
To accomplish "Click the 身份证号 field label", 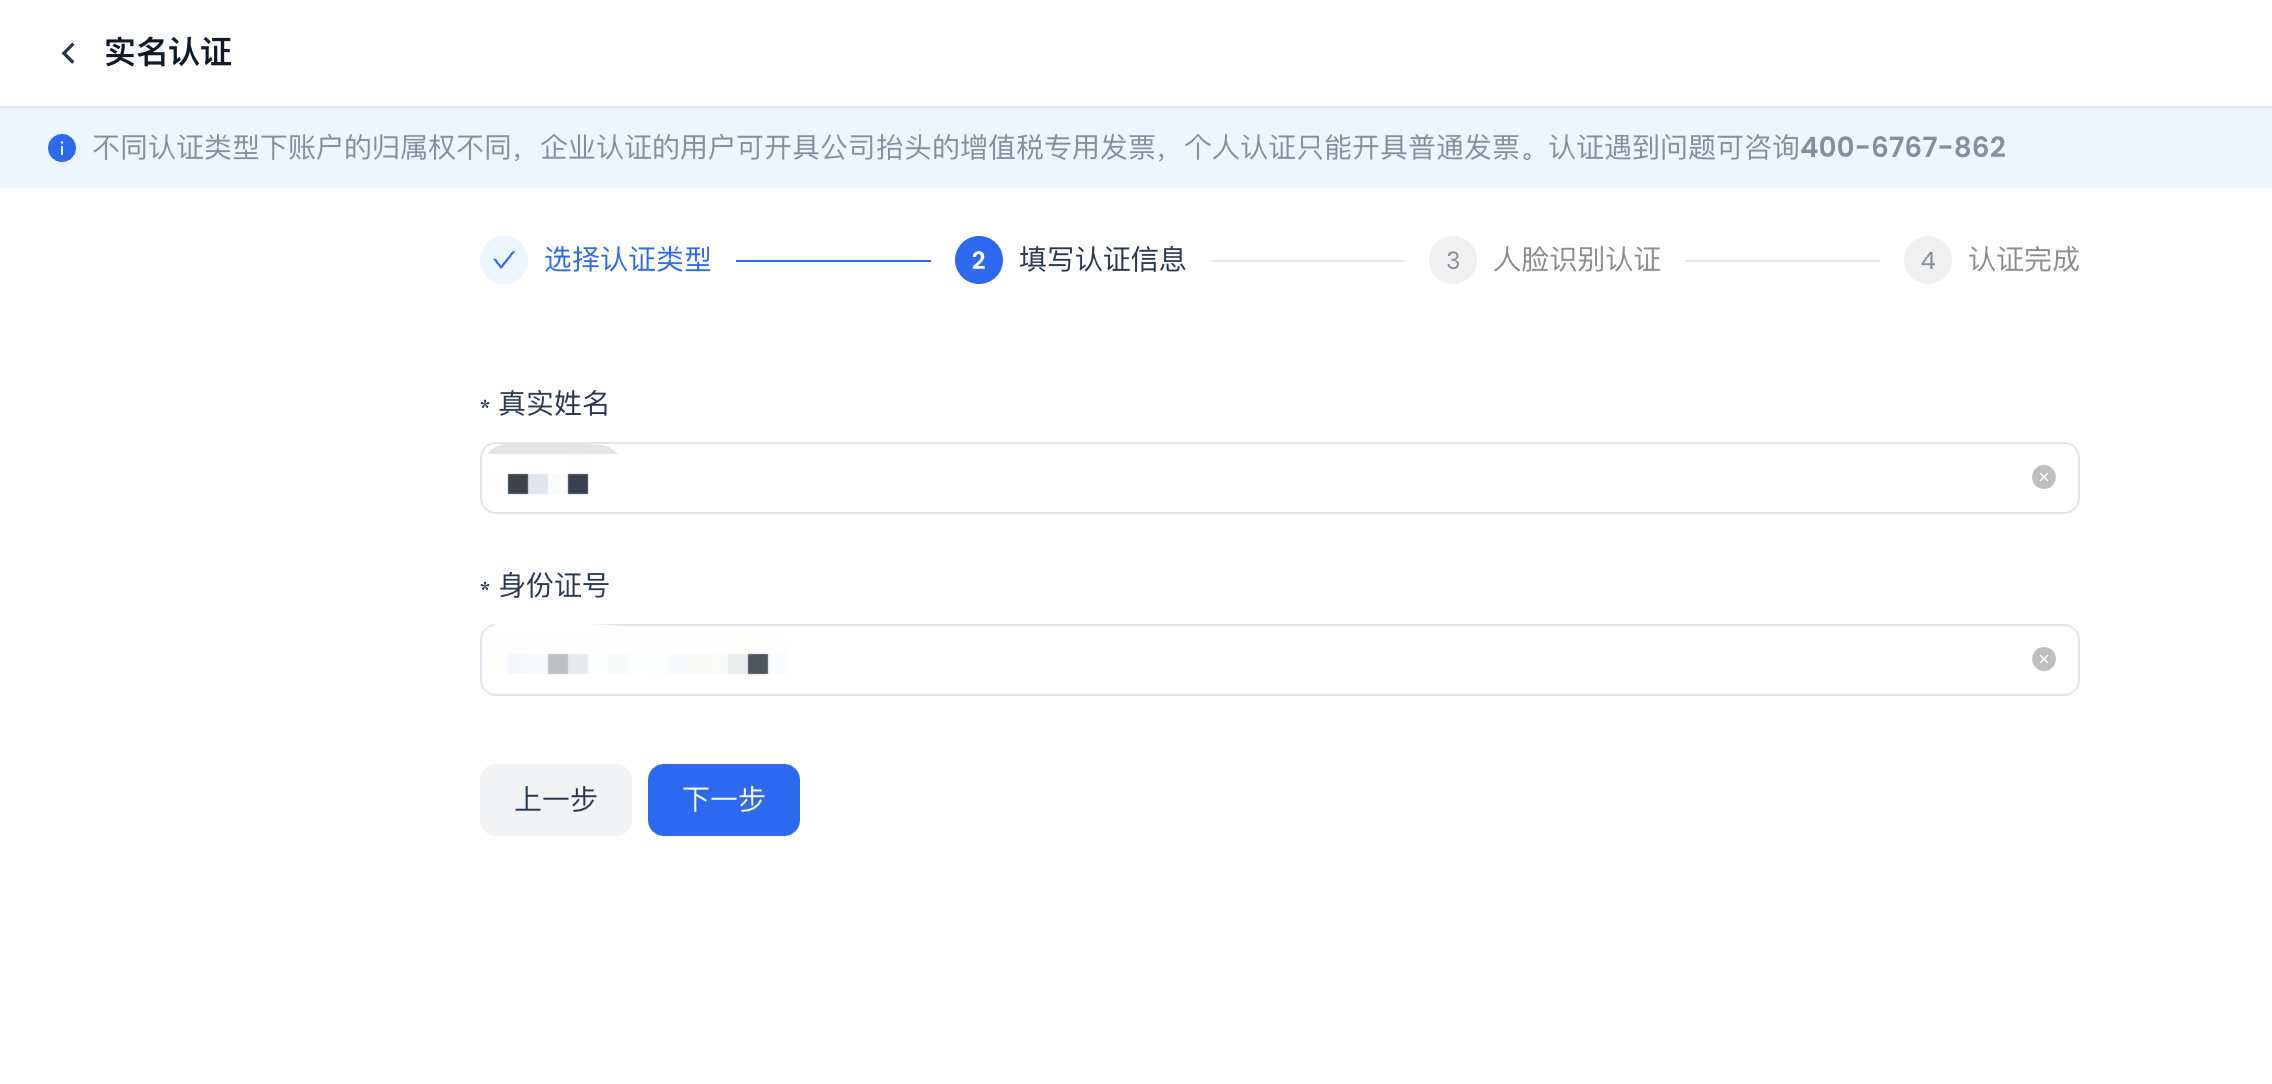I will click(553, 585).
